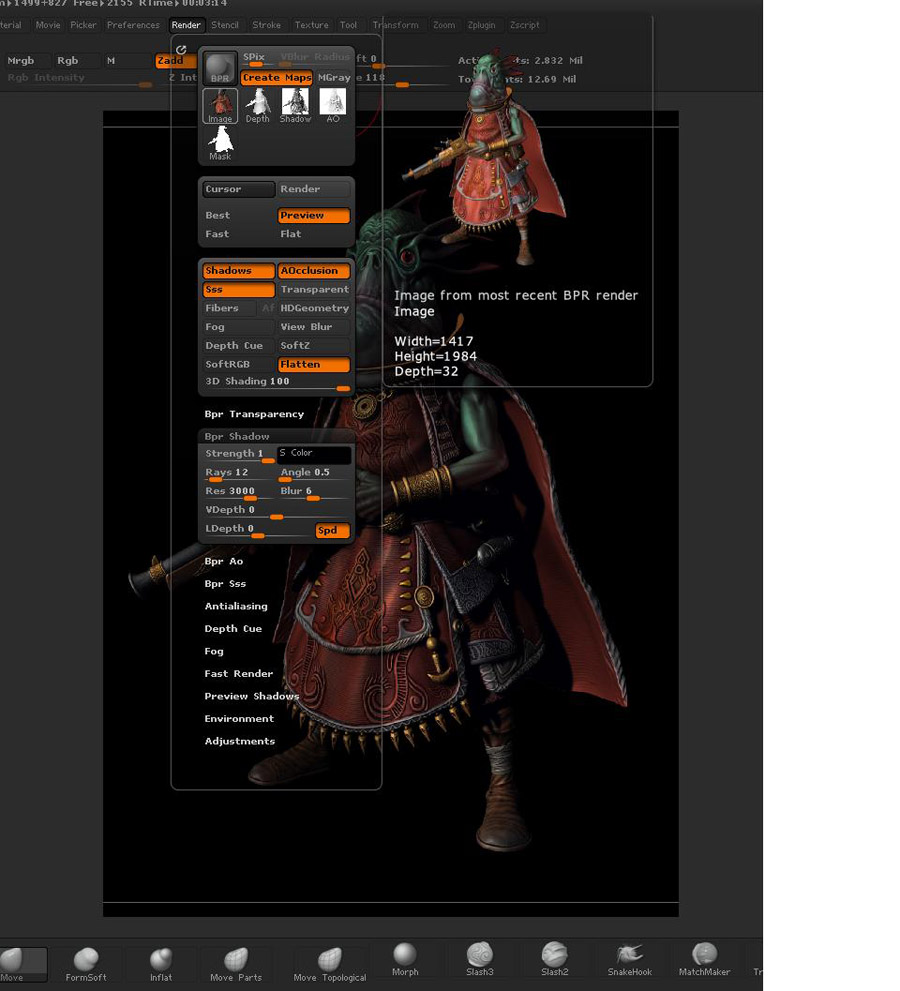The height and width of the screenshot is (991, 900).
Task: Expand the Bpr Transparency section
Action: pos(254,414)
